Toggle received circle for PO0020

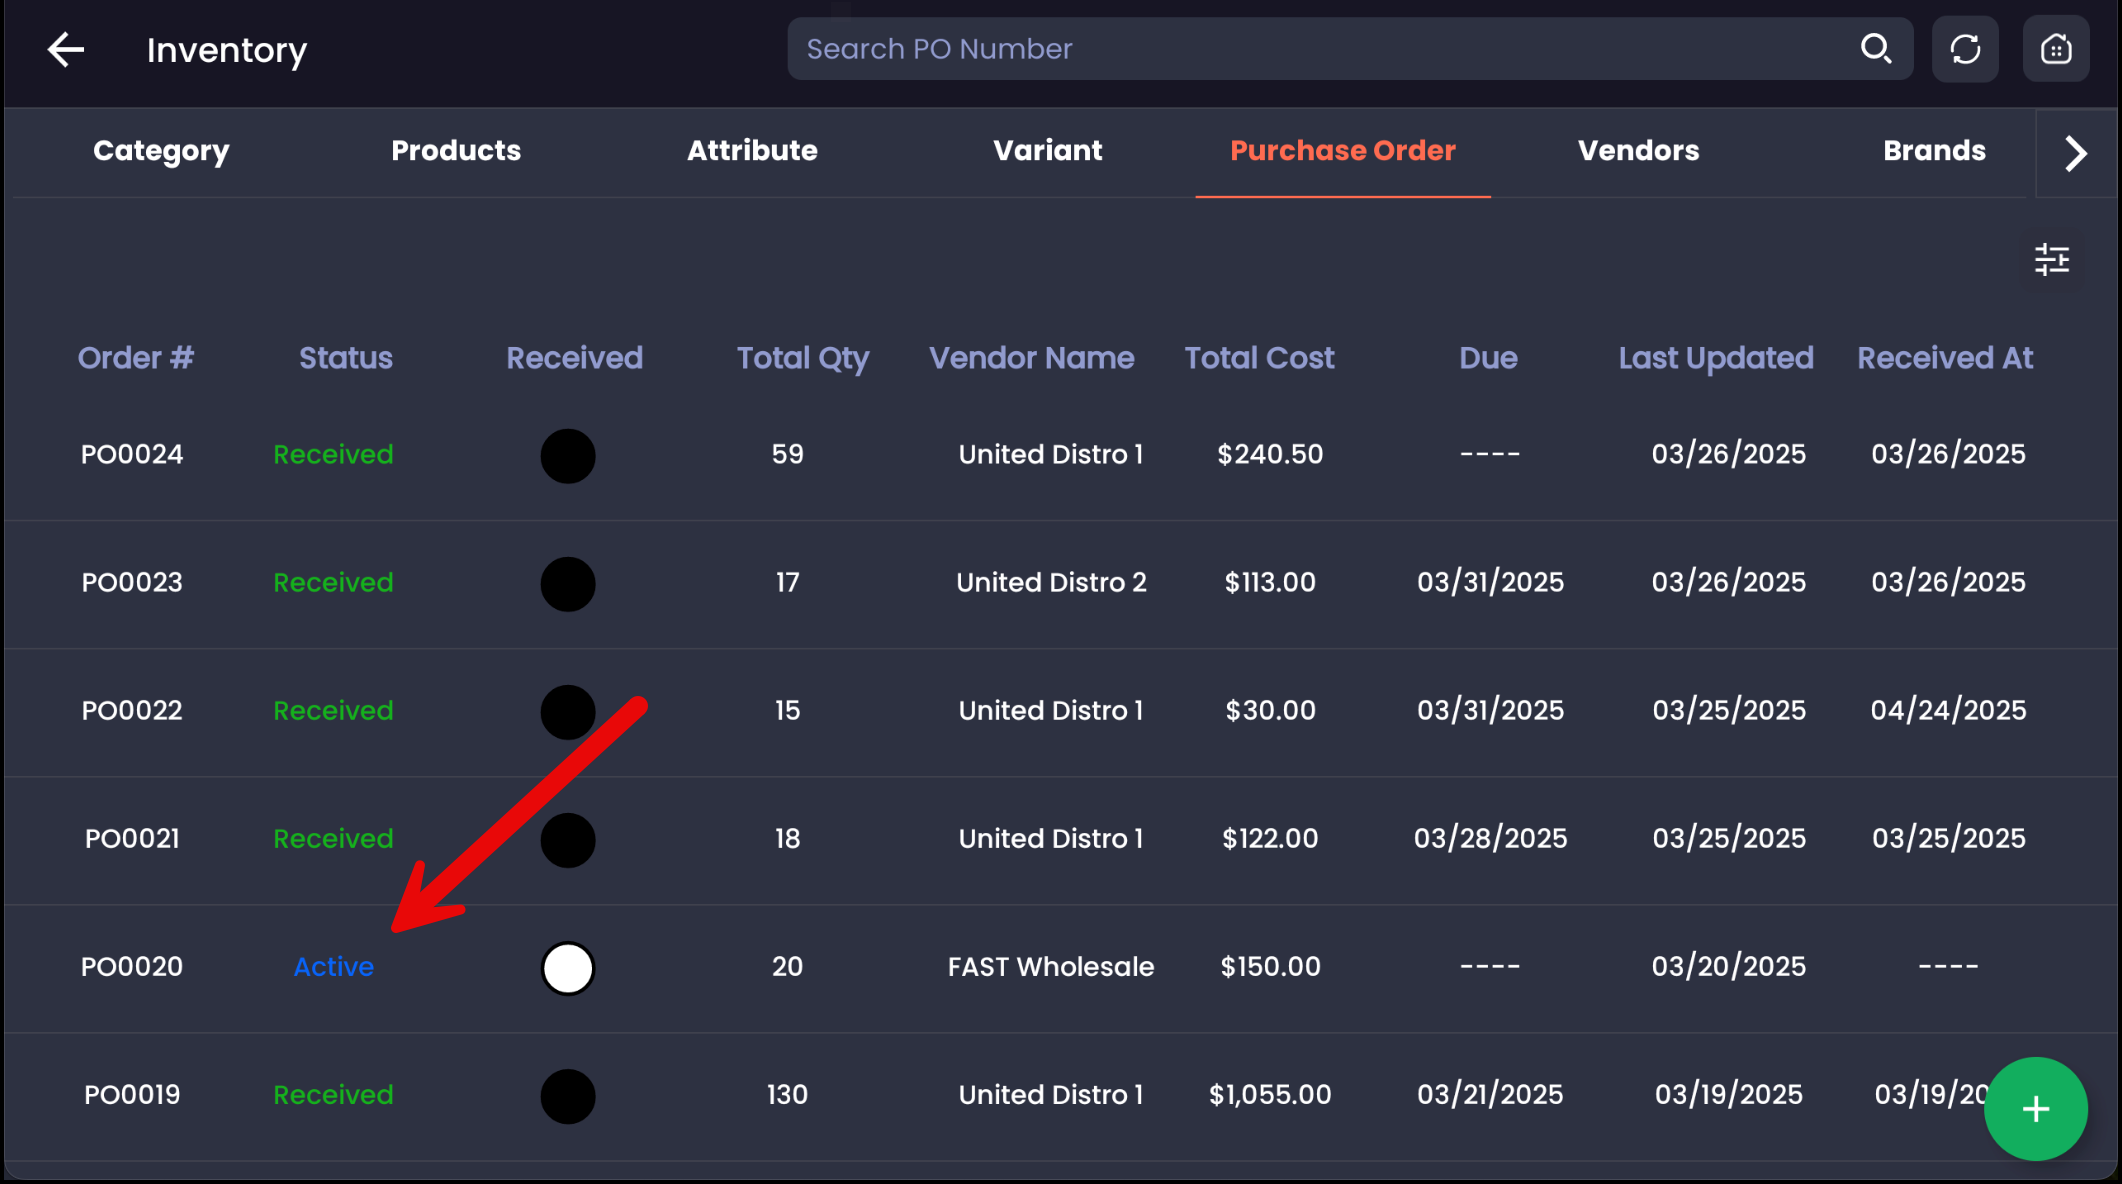[568, 968]
